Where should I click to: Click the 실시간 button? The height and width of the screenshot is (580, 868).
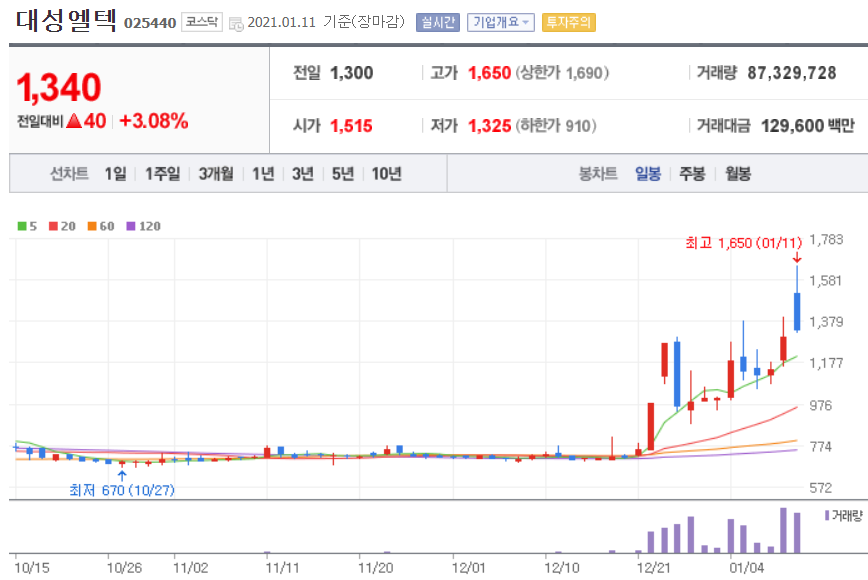click(x=438, y=23)
